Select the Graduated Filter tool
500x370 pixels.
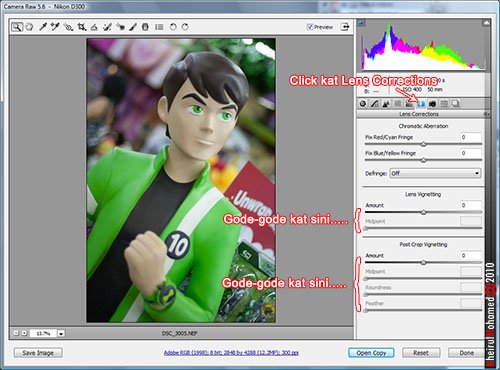point(145,27)
